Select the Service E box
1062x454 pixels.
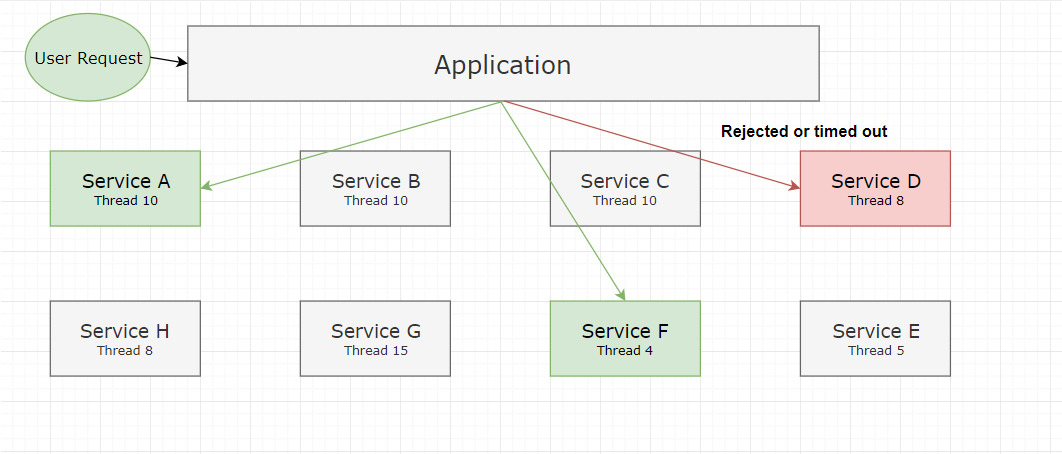click(x=875, y=338)
